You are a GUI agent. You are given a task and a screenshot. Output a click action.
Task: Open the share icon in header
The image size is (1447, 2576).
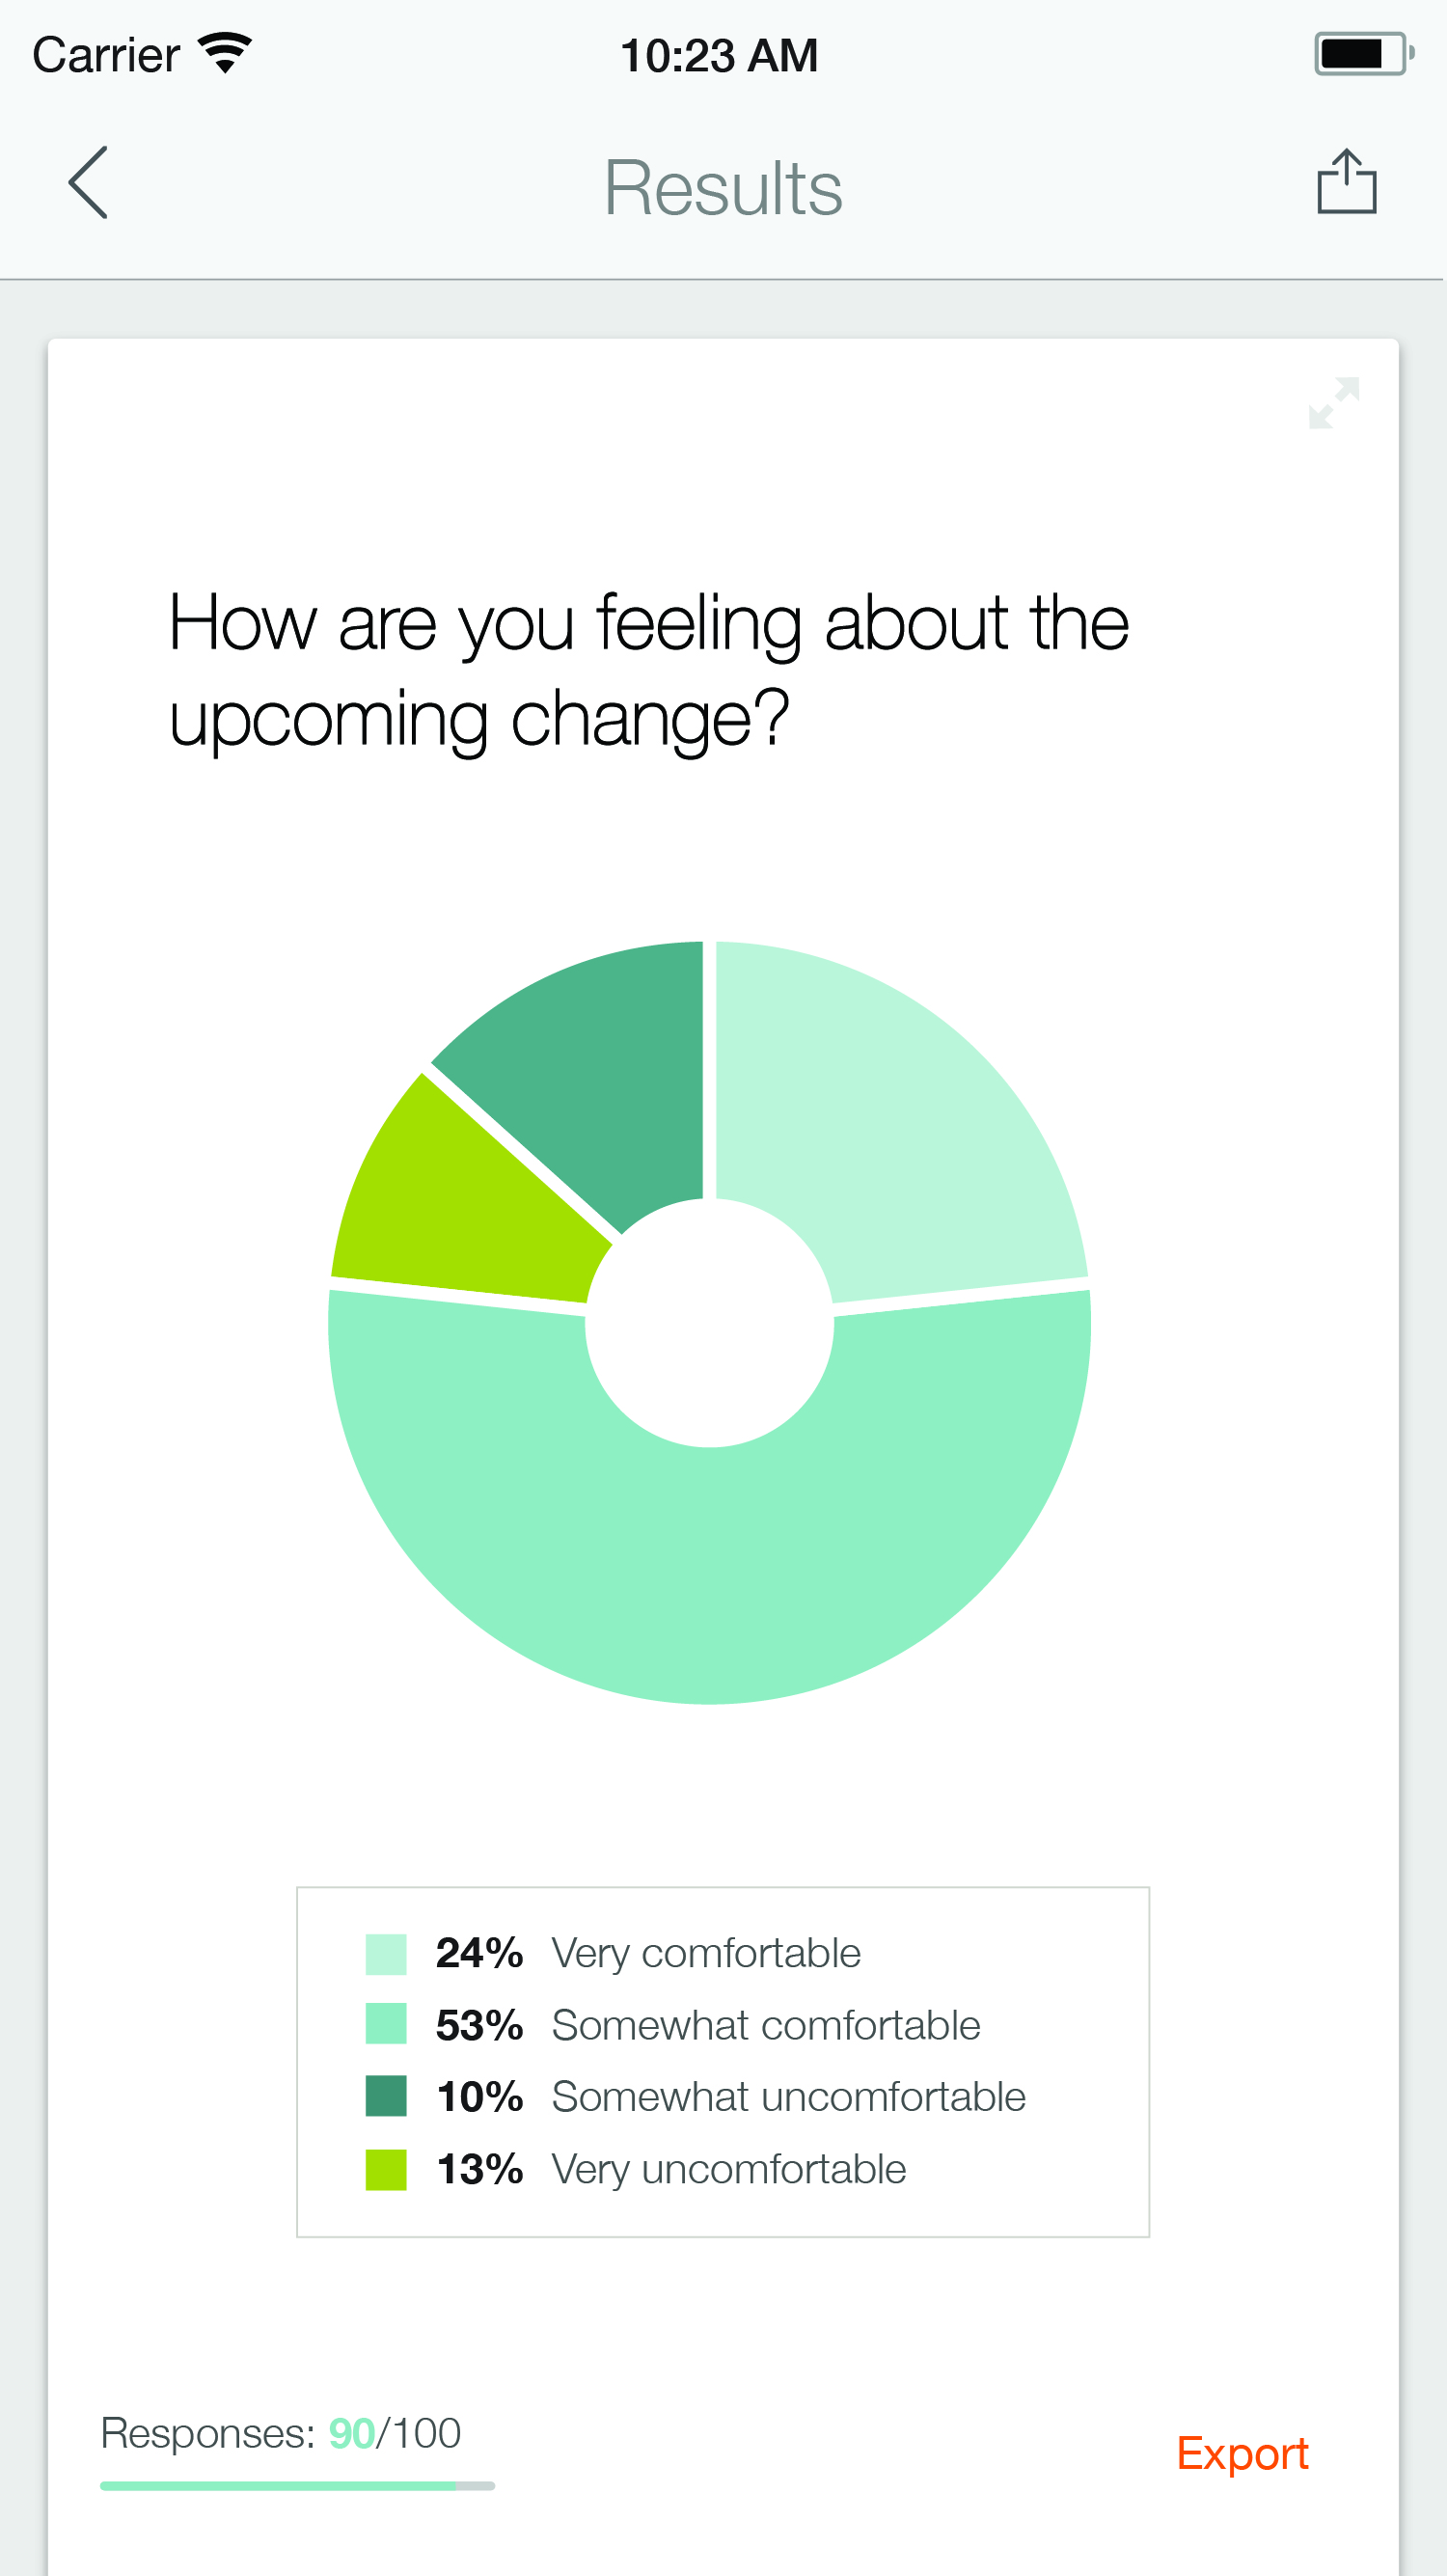coord(1346,182)
